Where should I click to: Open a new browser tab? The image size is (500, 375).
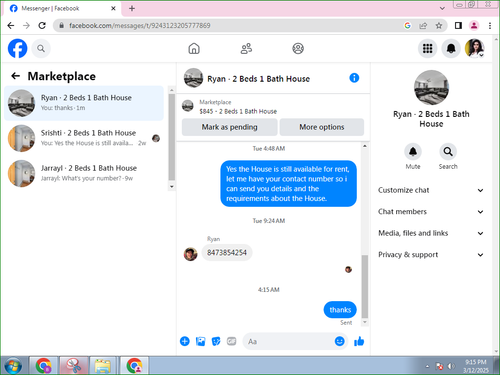point(132,8)
